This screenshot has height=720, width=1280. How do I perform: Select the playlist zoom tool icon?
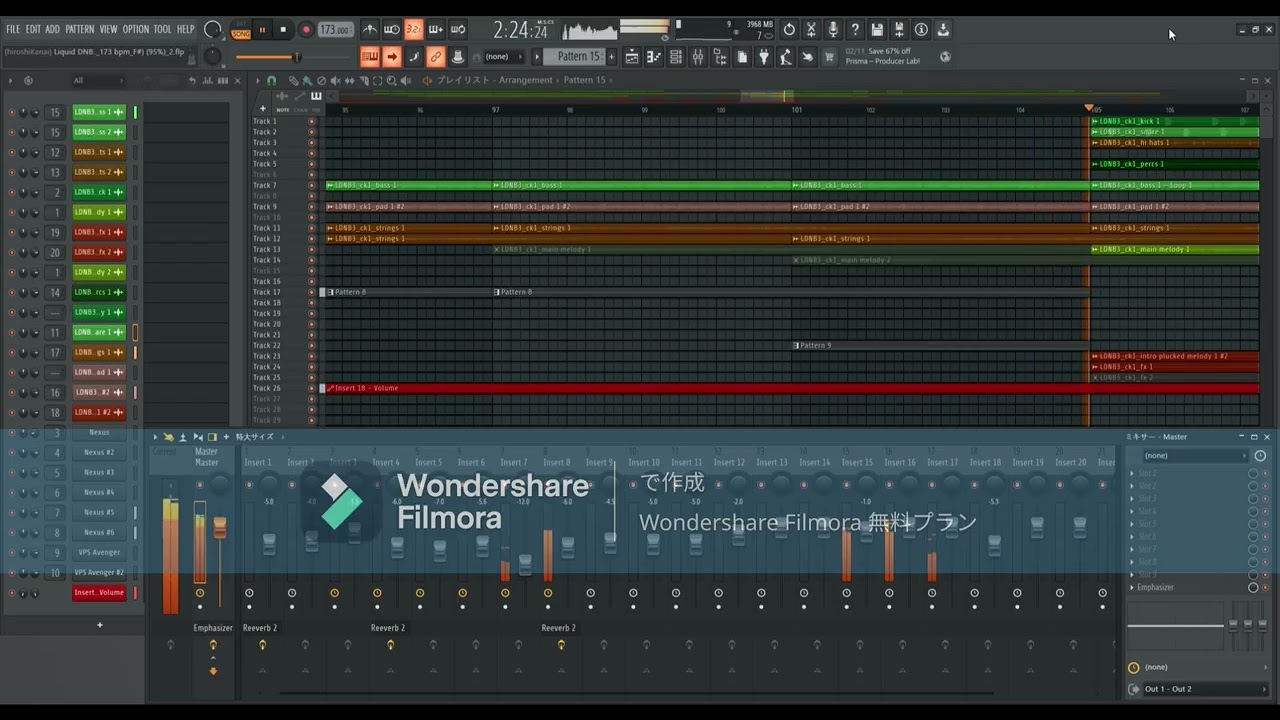[391, 80]
